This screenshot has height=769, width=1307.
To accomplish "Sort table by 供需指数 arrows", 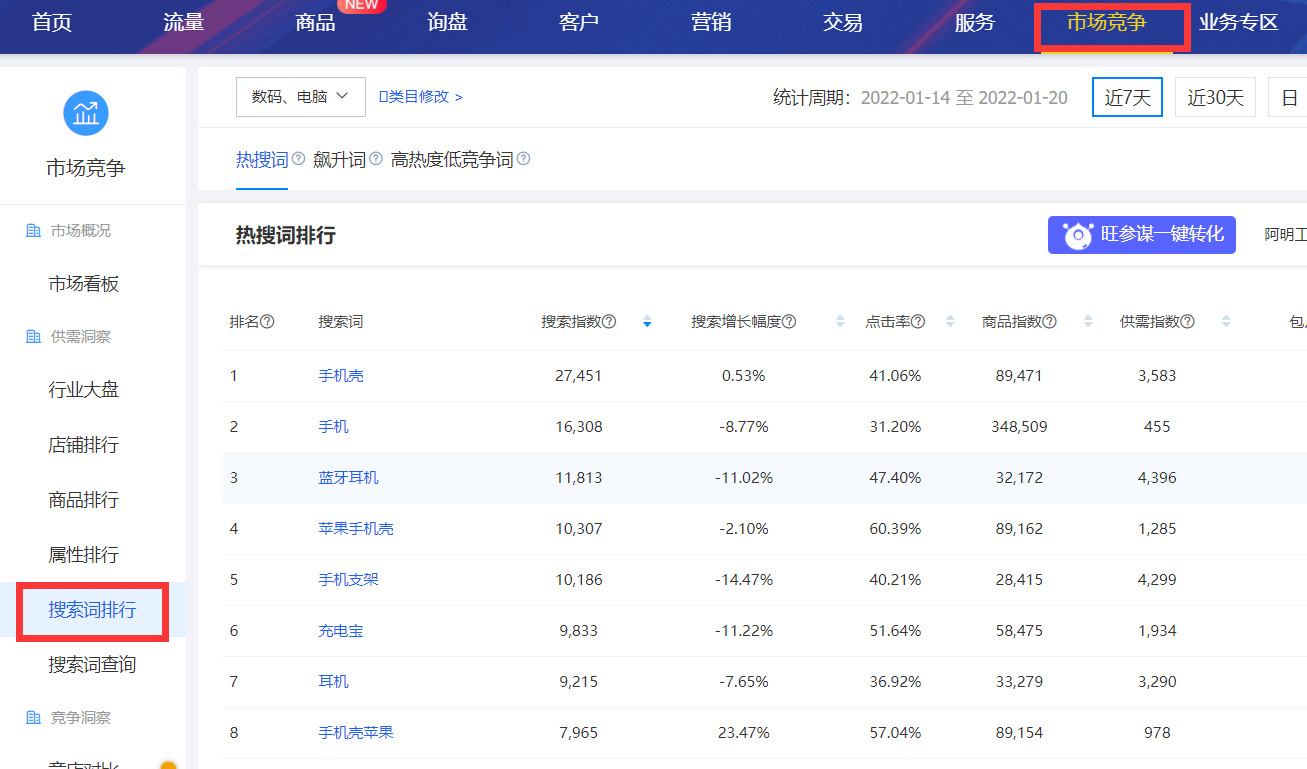I will click(x=1226, y=322).
